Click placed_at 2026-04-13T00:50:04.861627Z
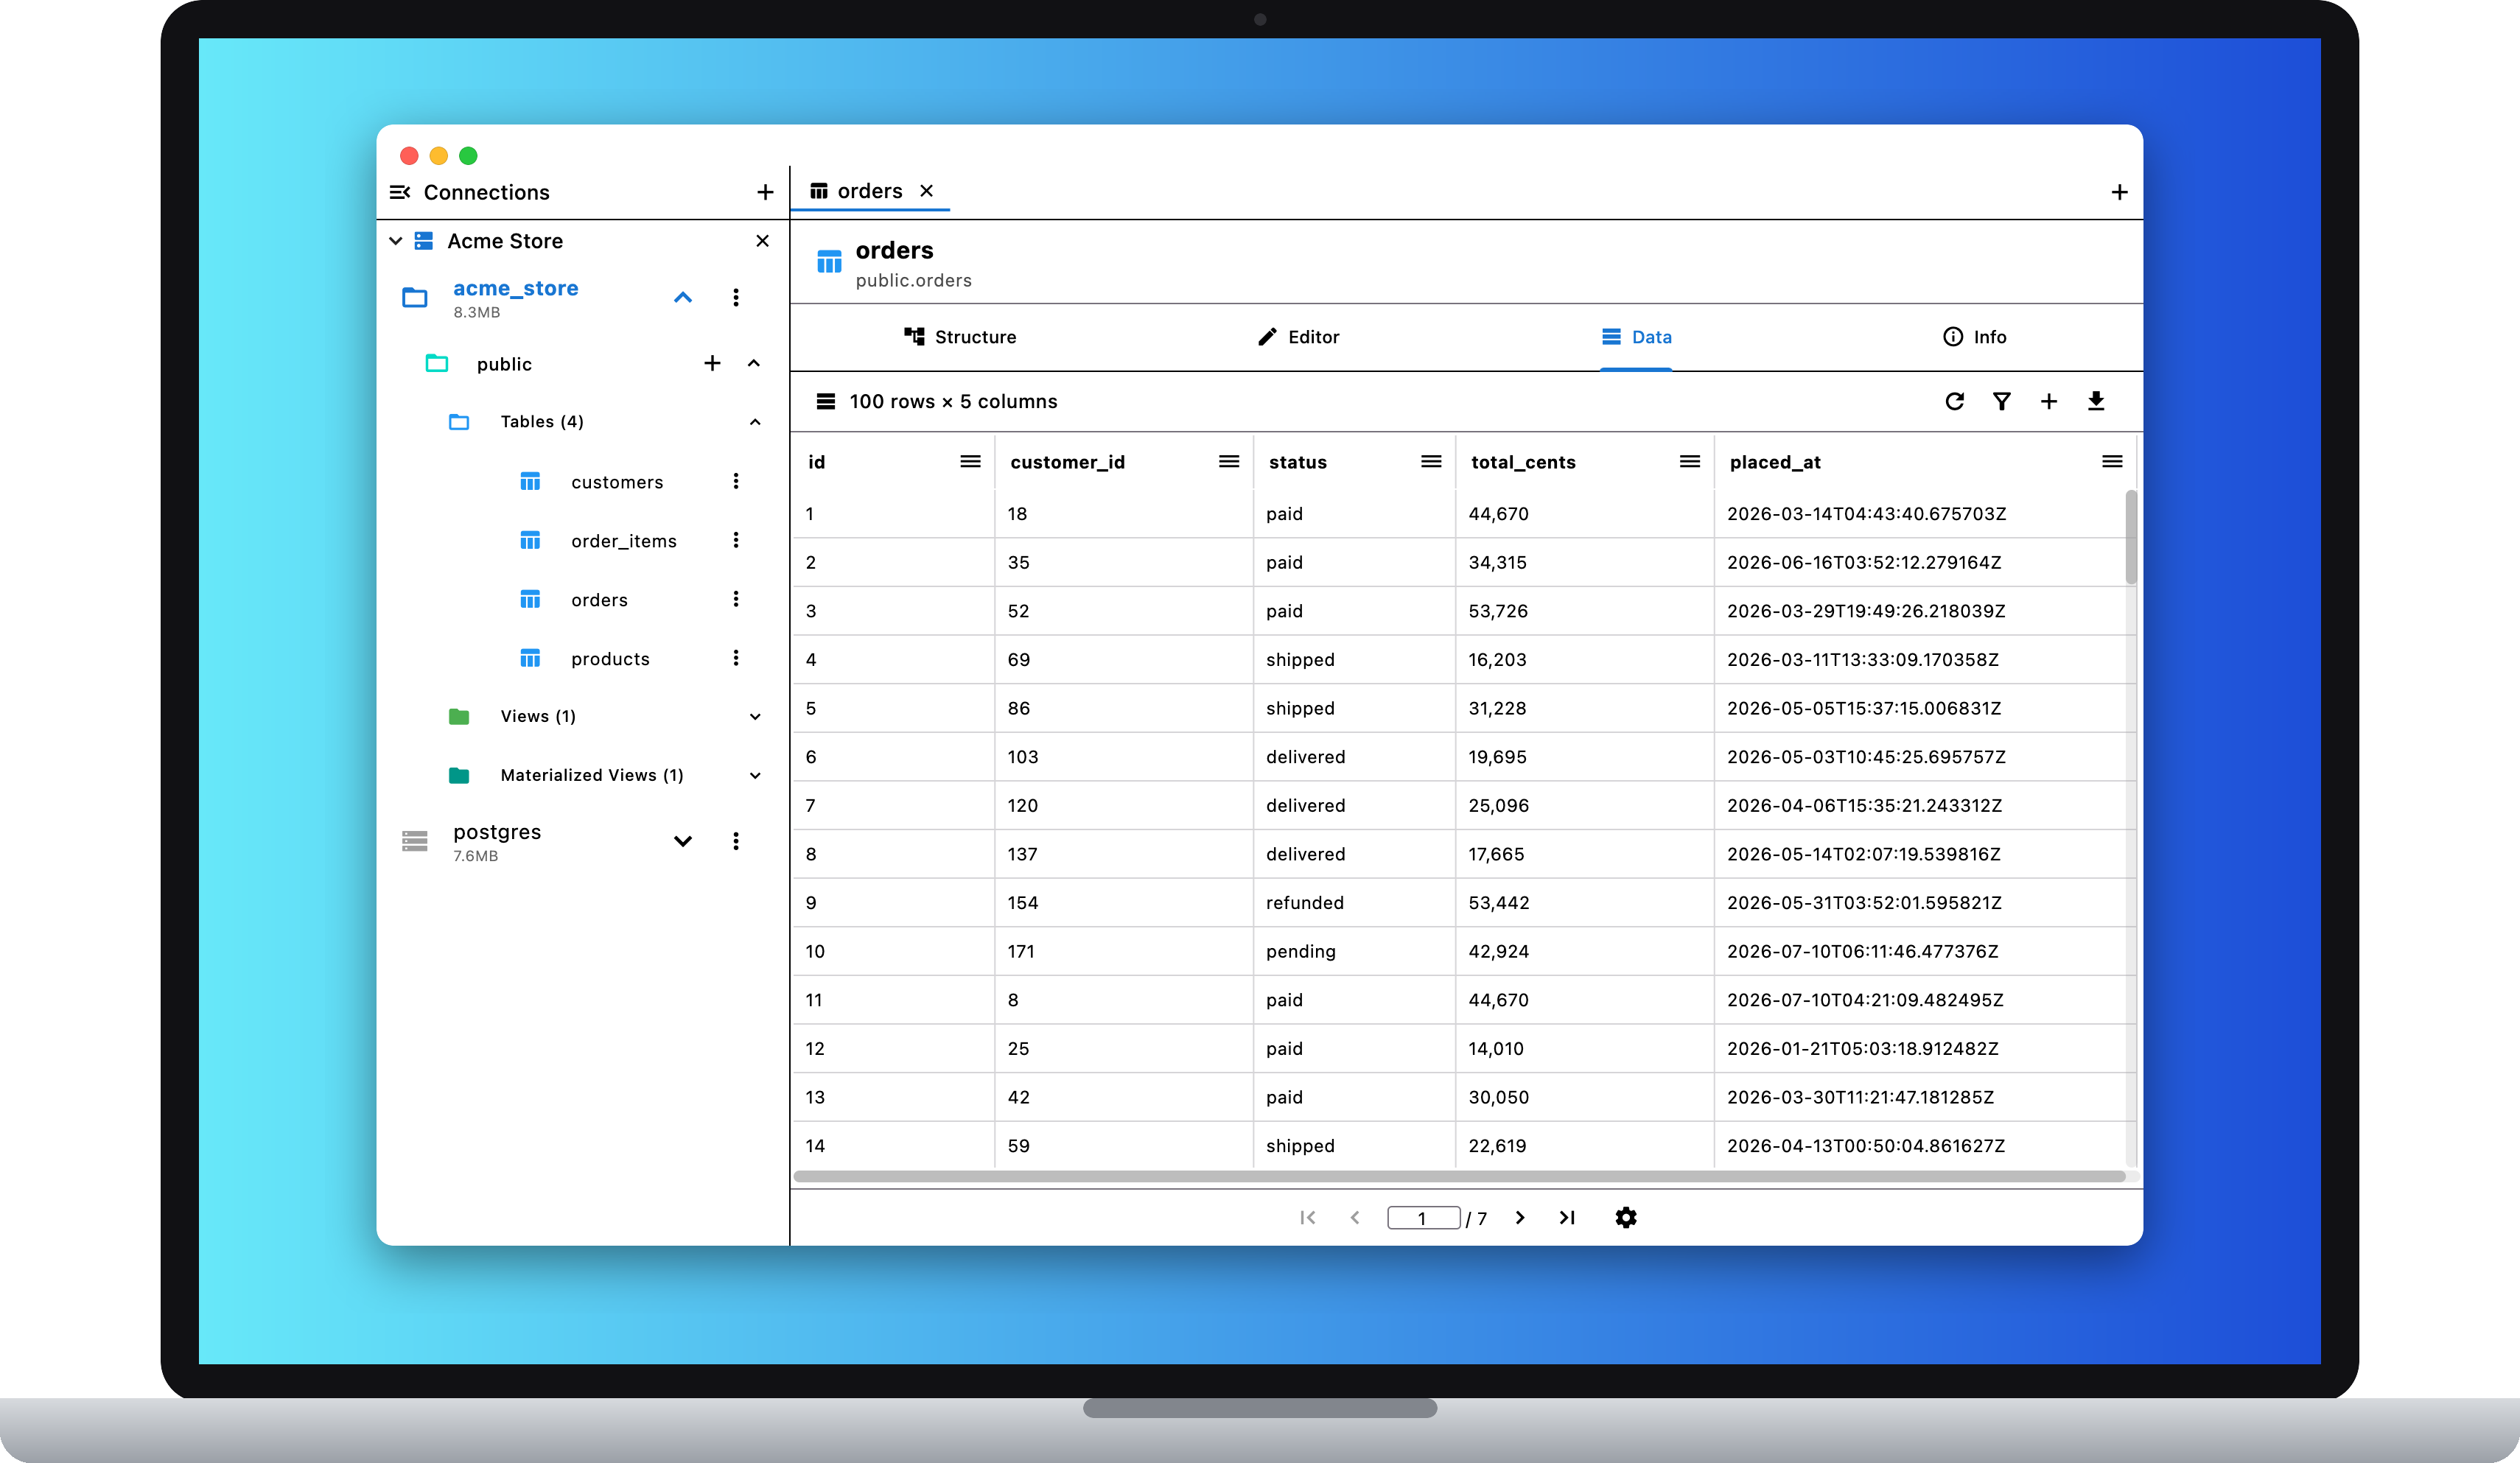The width and height of the screenshot is (2520, 1463). pyautogui.click(x=1866, y=1146)
